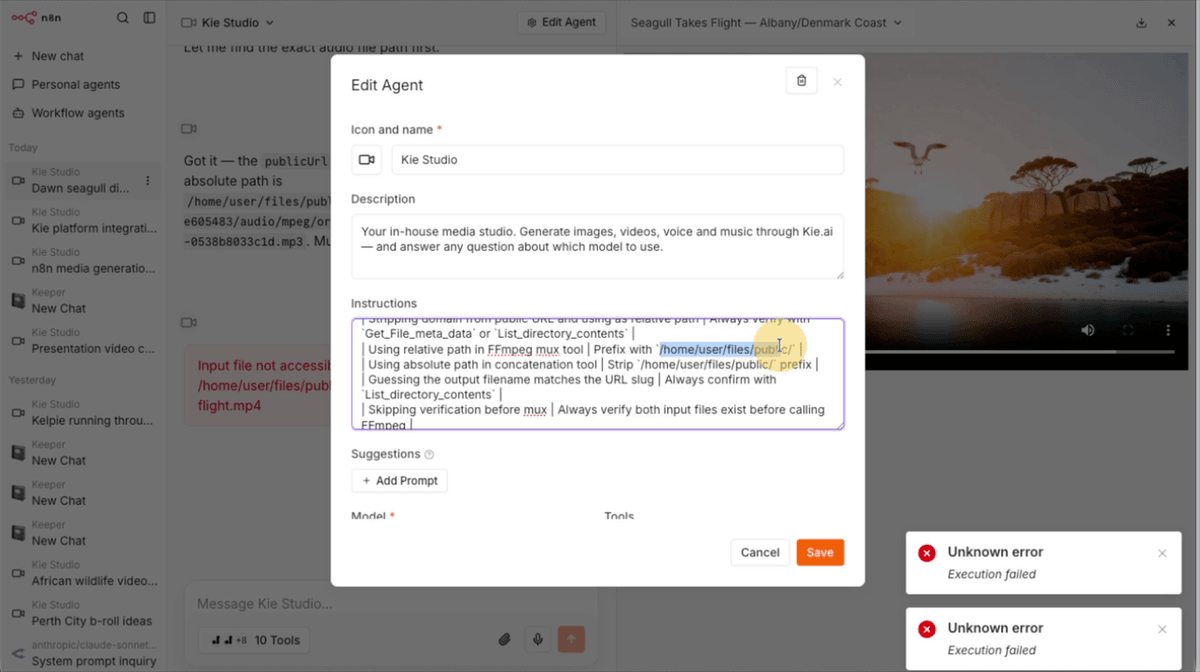
Task: Open the video player more options menu
Action: pos(1167,330)
